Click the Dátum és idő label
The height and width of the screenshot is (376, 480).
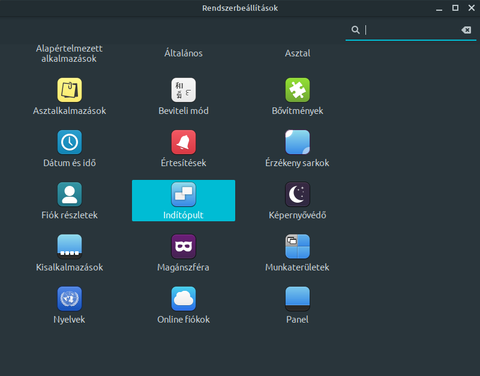click(69, 163)
